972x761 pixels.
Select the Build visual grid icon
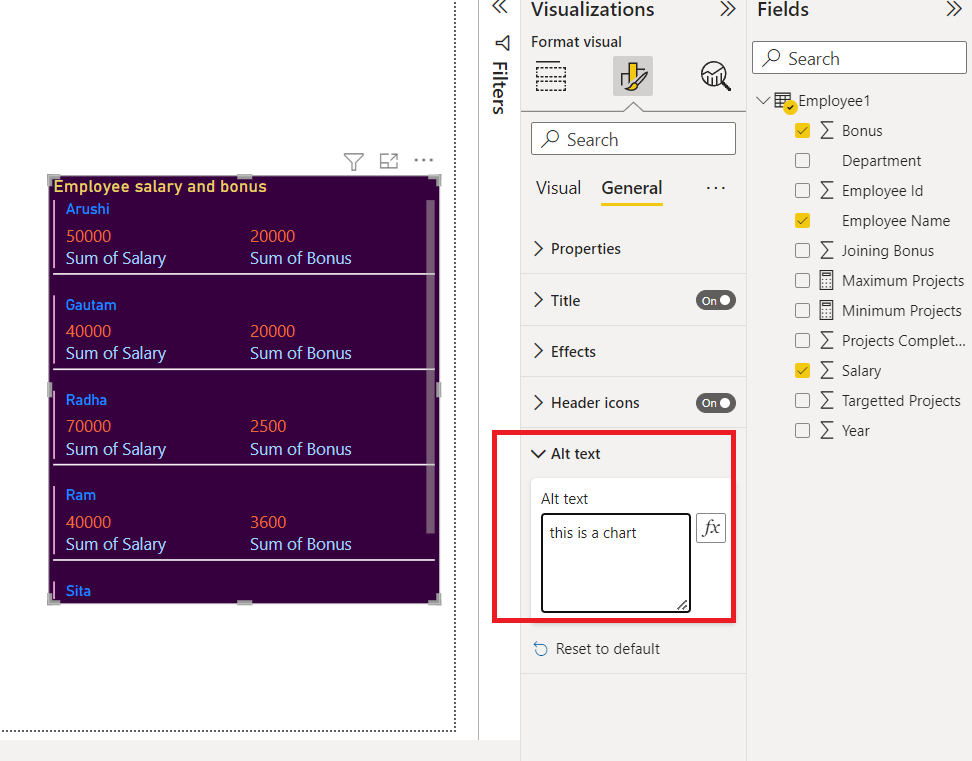pos(550,77)
